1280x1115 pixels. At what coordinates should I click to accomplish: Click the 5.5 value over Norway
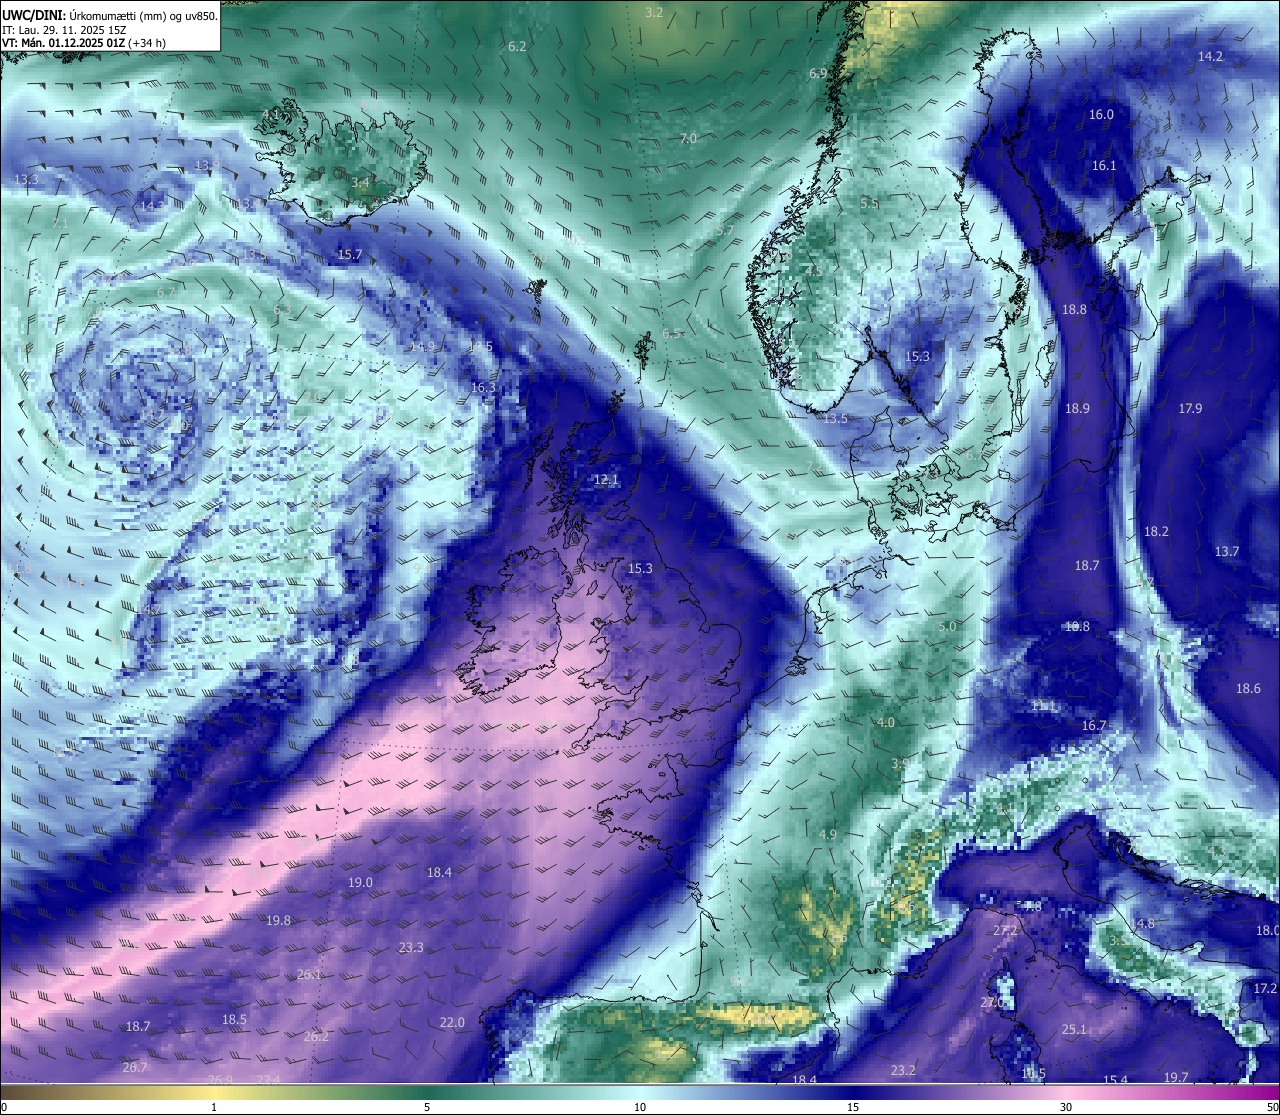(x=869, y=203)
